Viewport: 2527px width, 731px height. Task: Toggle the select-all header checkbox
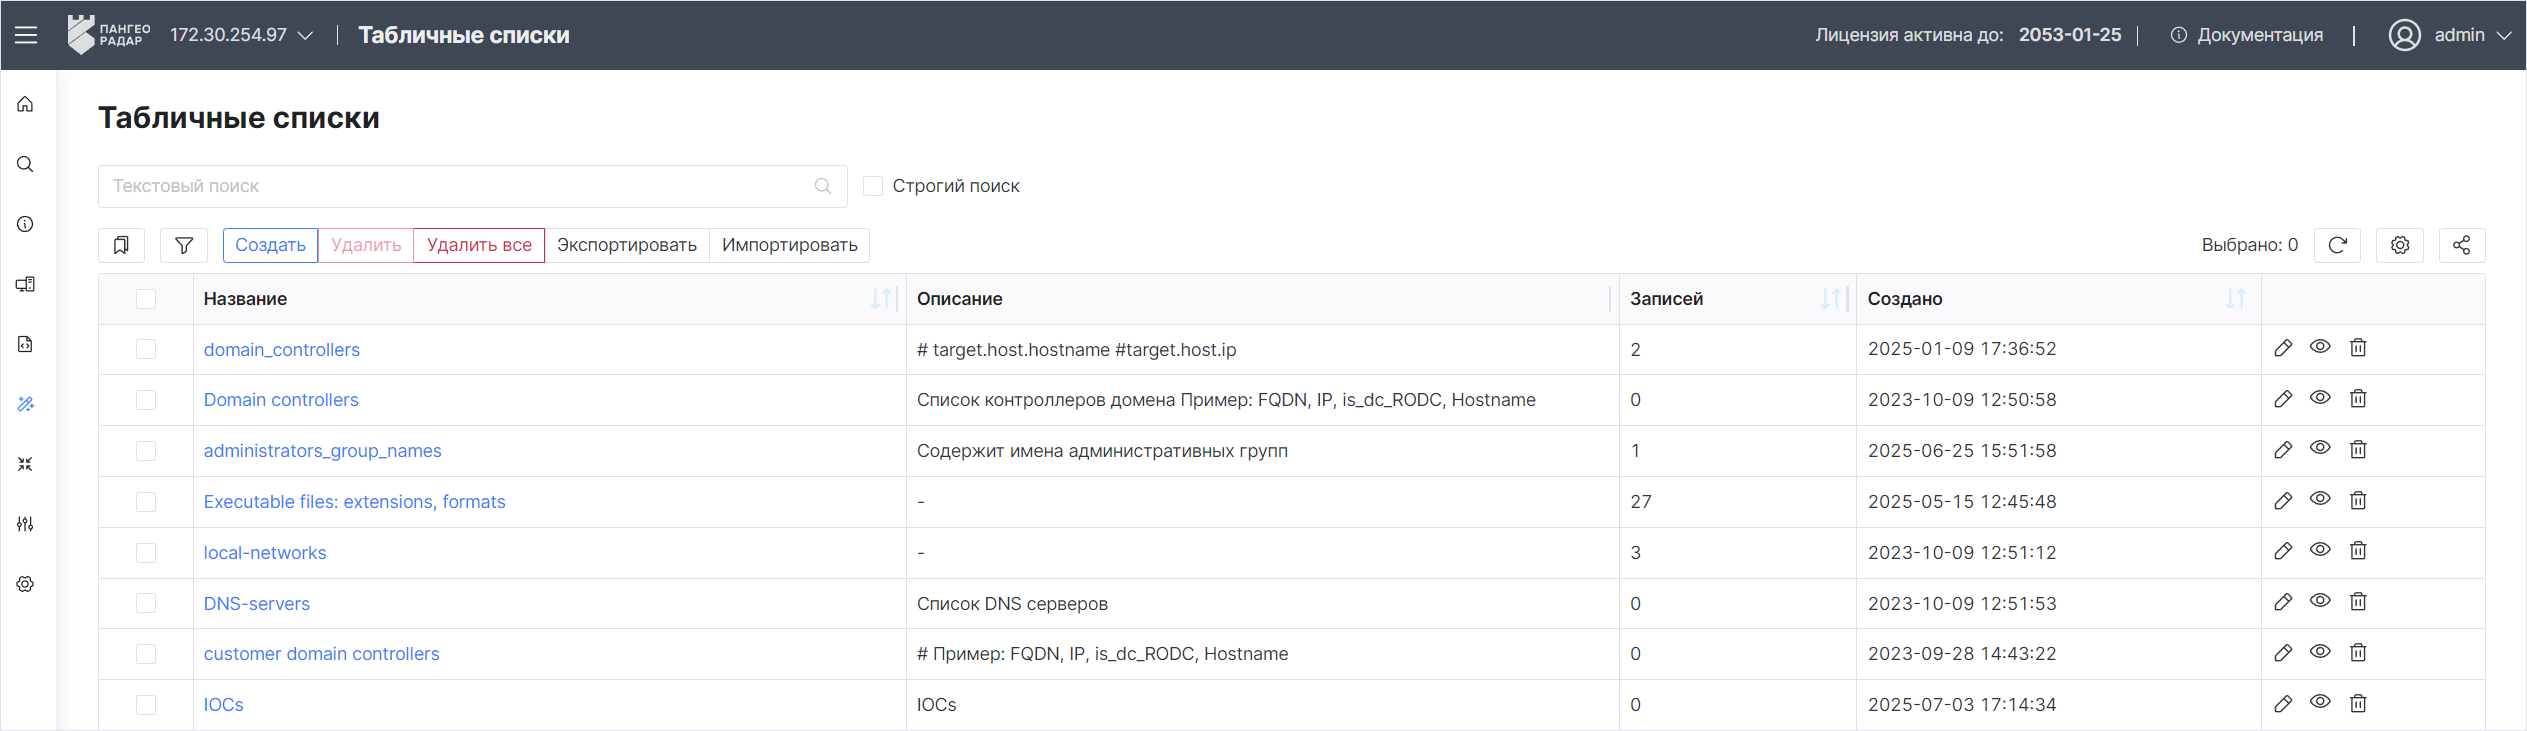pos(146,299)
